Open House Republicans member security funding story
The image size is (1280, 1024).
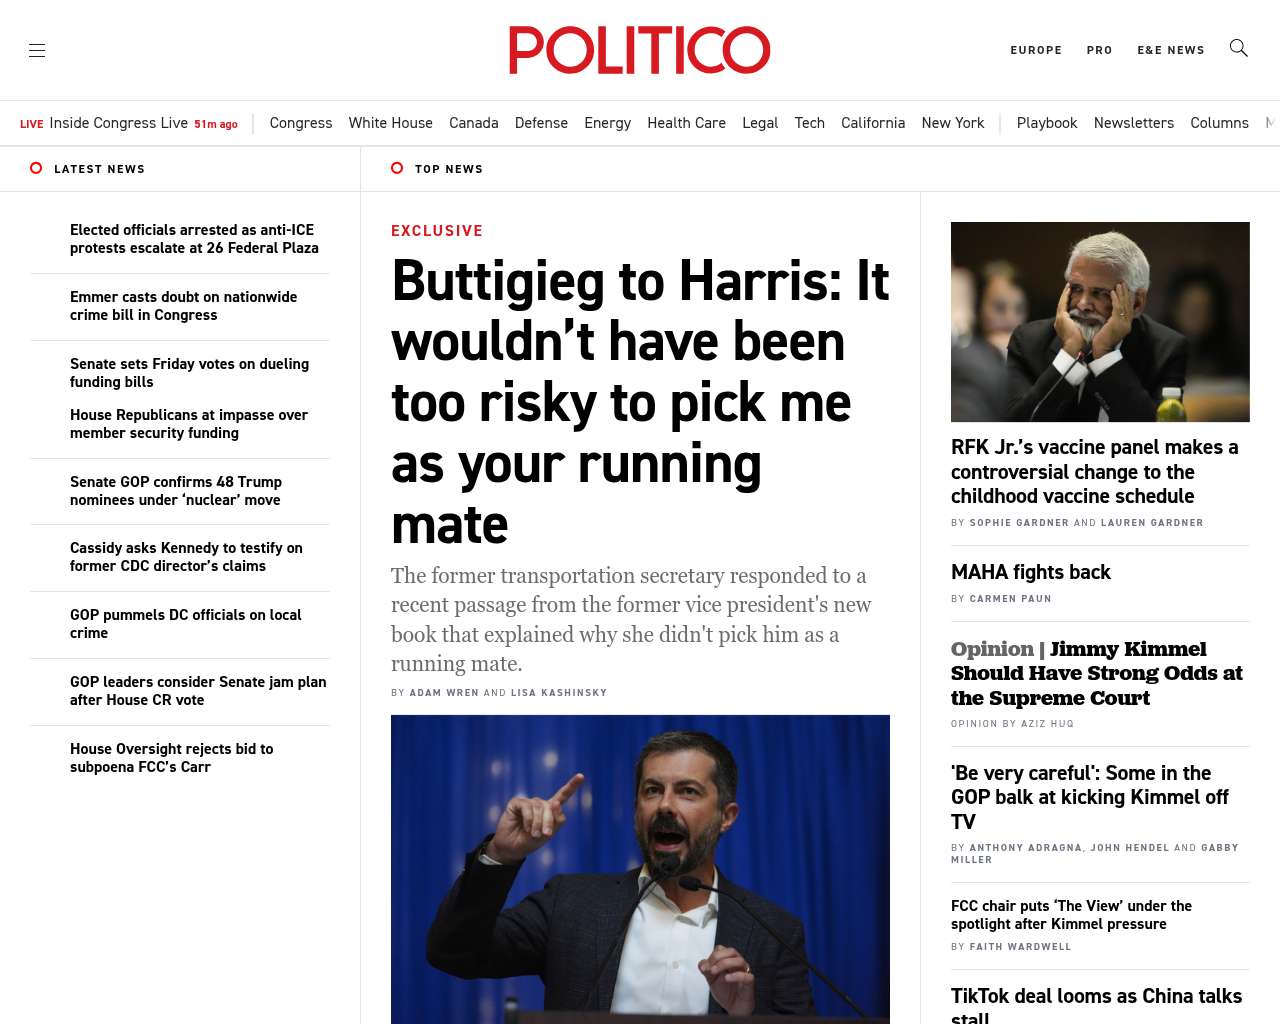[189, 424]
